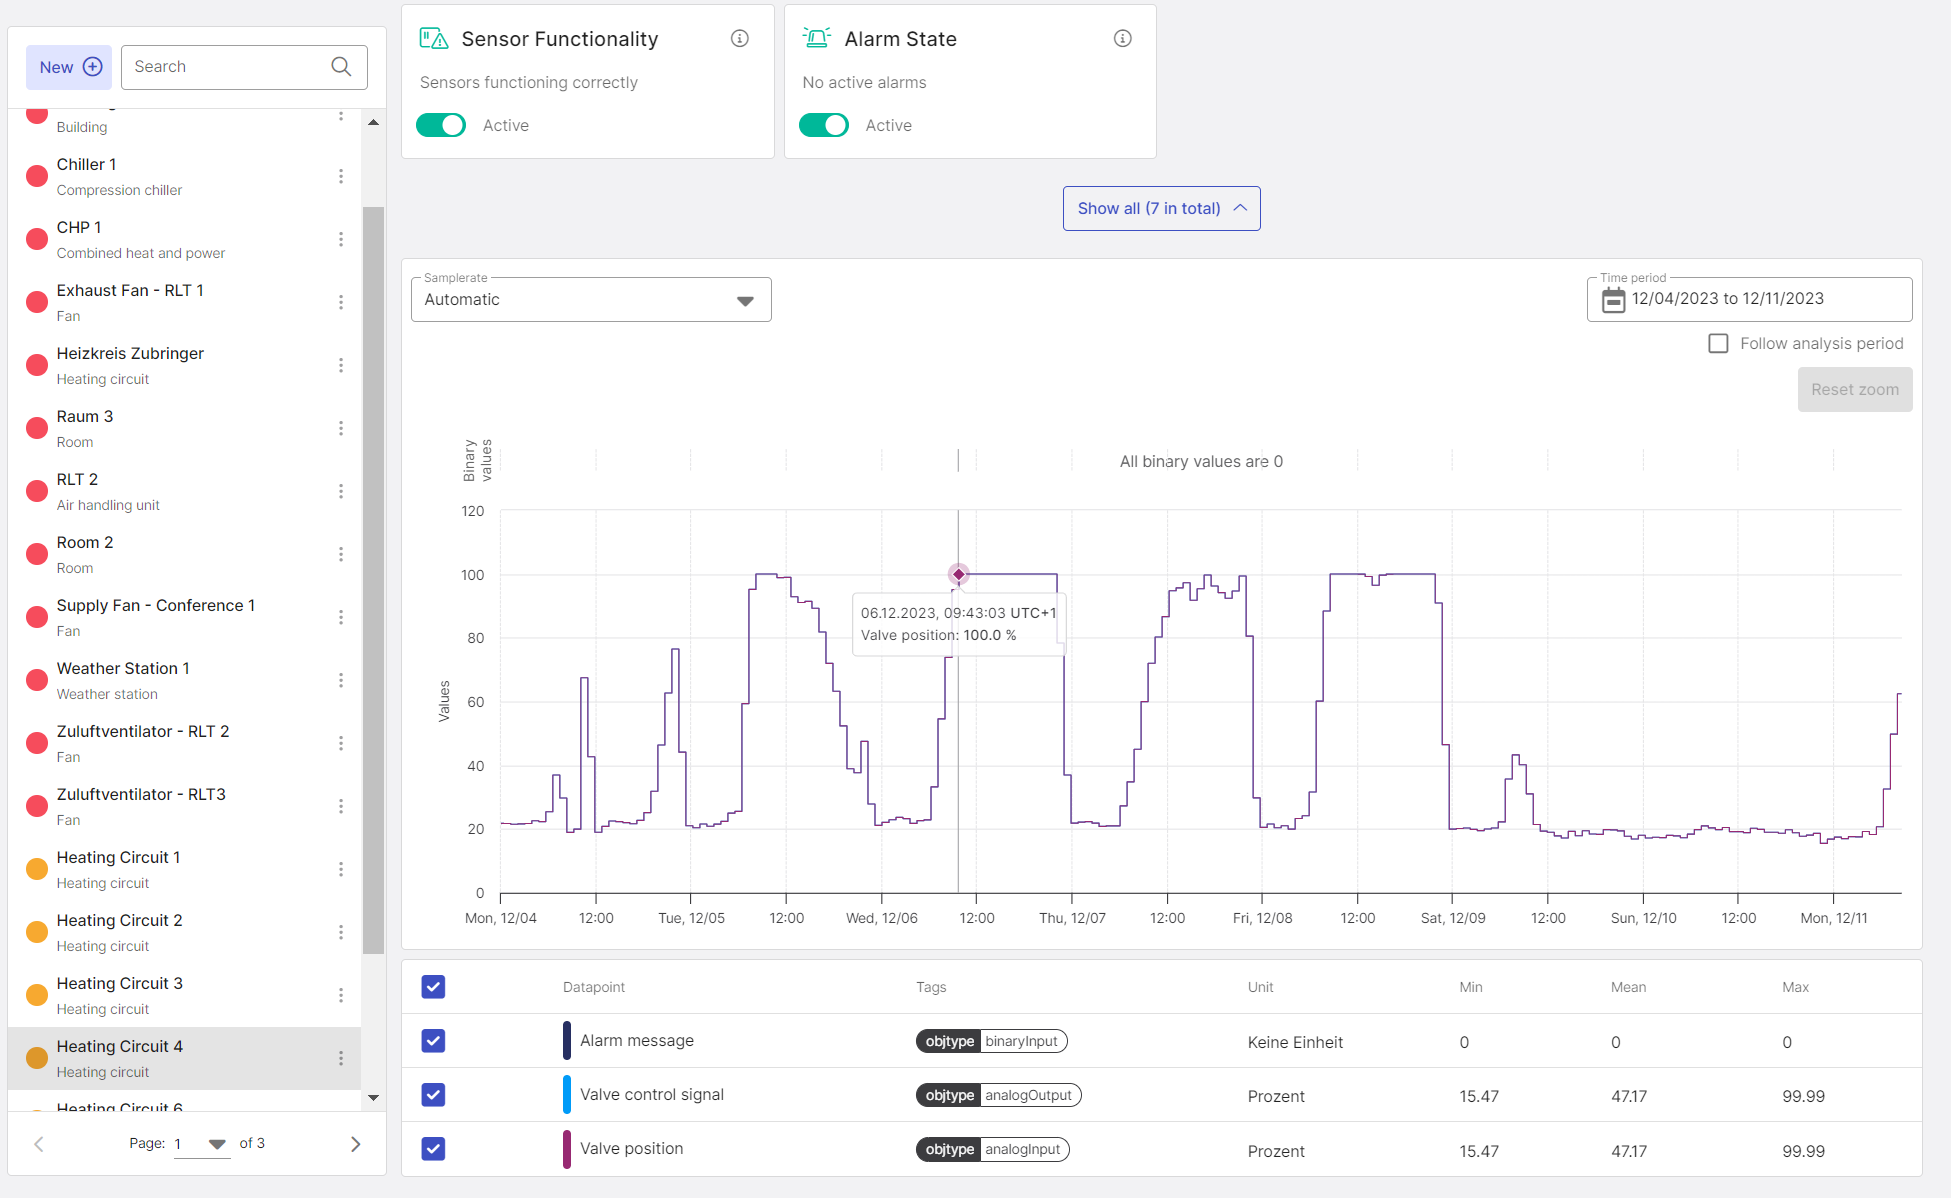Viewport: 1951px width, 1198px height.
Task: Uncheck the Valve position row checkbox
Action: click(x=433, y=1149)
